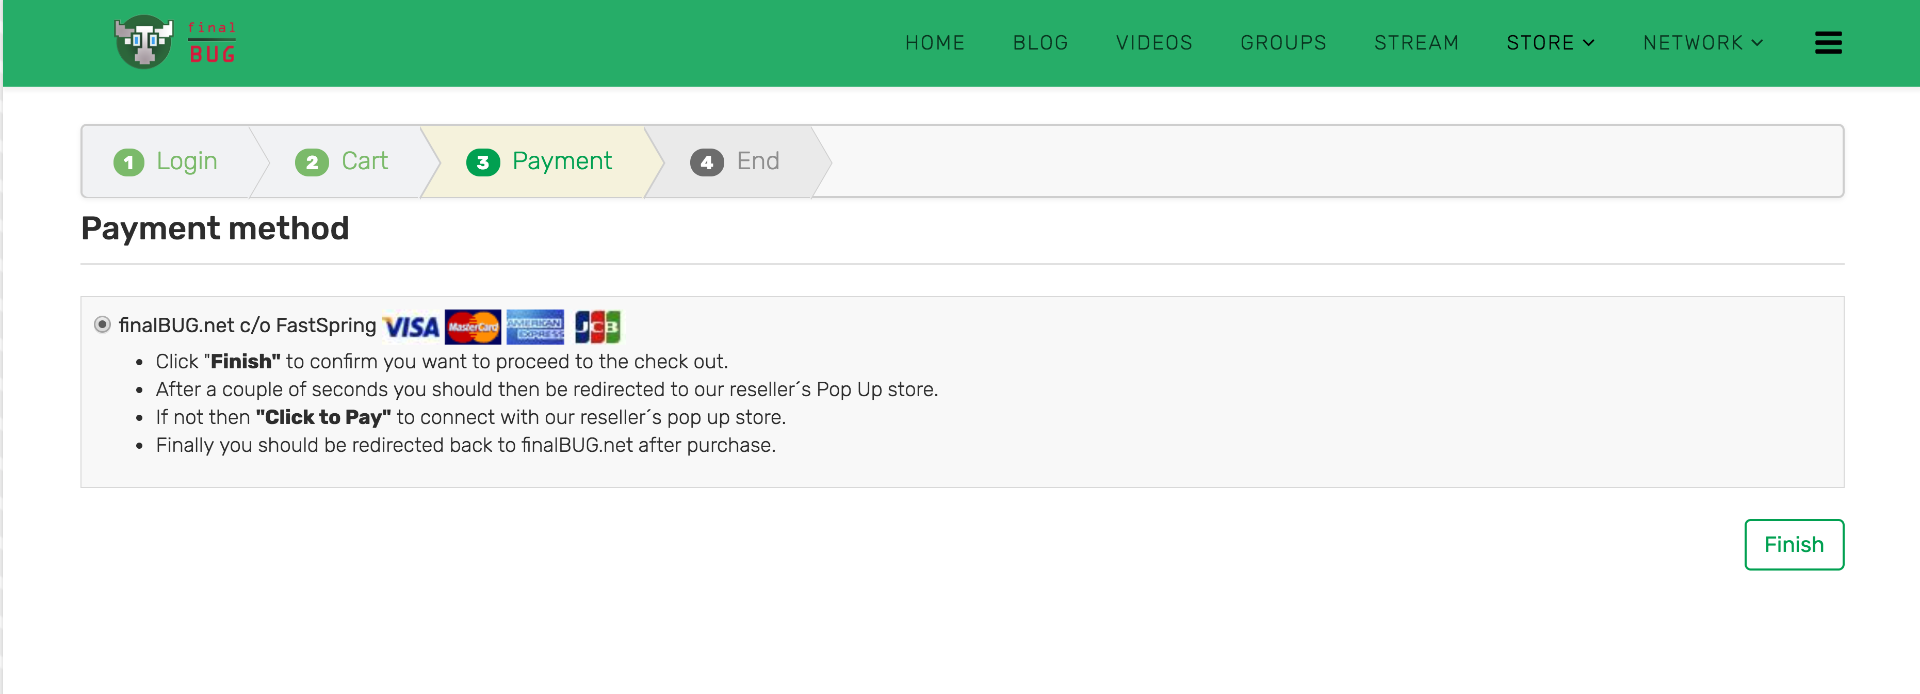Viewport: 1920px width, 694px height.
Task: Navigate to Groups
Action: (1283, 43)
